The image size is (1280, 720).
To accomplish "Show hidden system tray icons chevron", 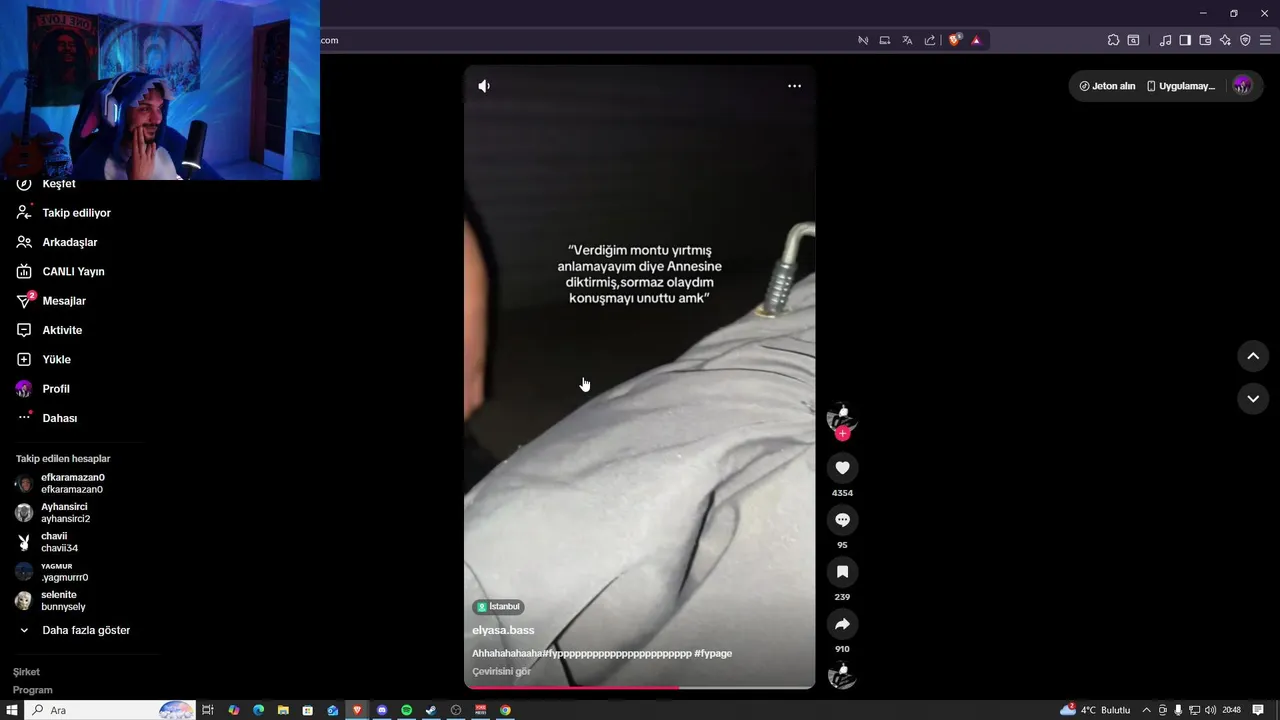I will (x=1146, y=710).
